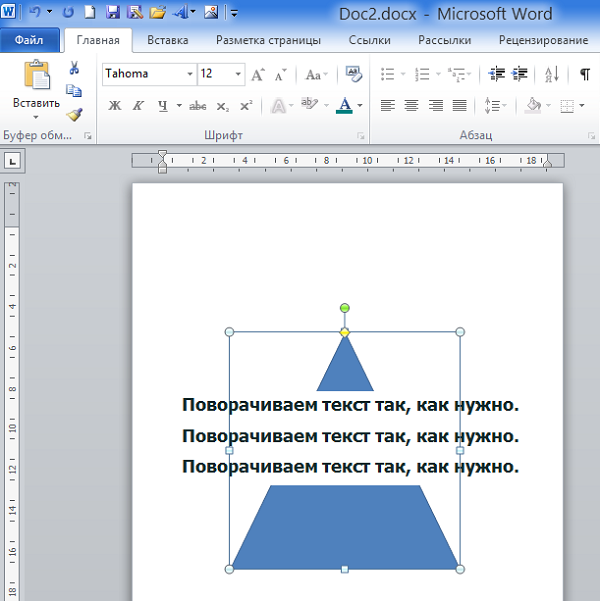Open the font size dropdown arrow
Viewport: 600px width, 601px height.
tap(238, 75)
